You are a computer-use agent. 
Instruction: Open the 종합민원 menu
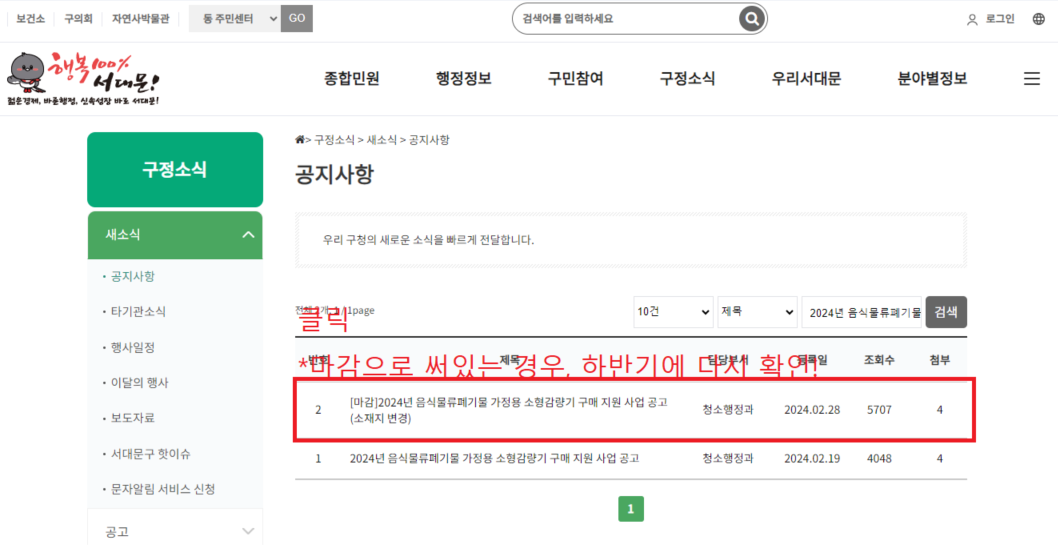(x=352, y=79)
